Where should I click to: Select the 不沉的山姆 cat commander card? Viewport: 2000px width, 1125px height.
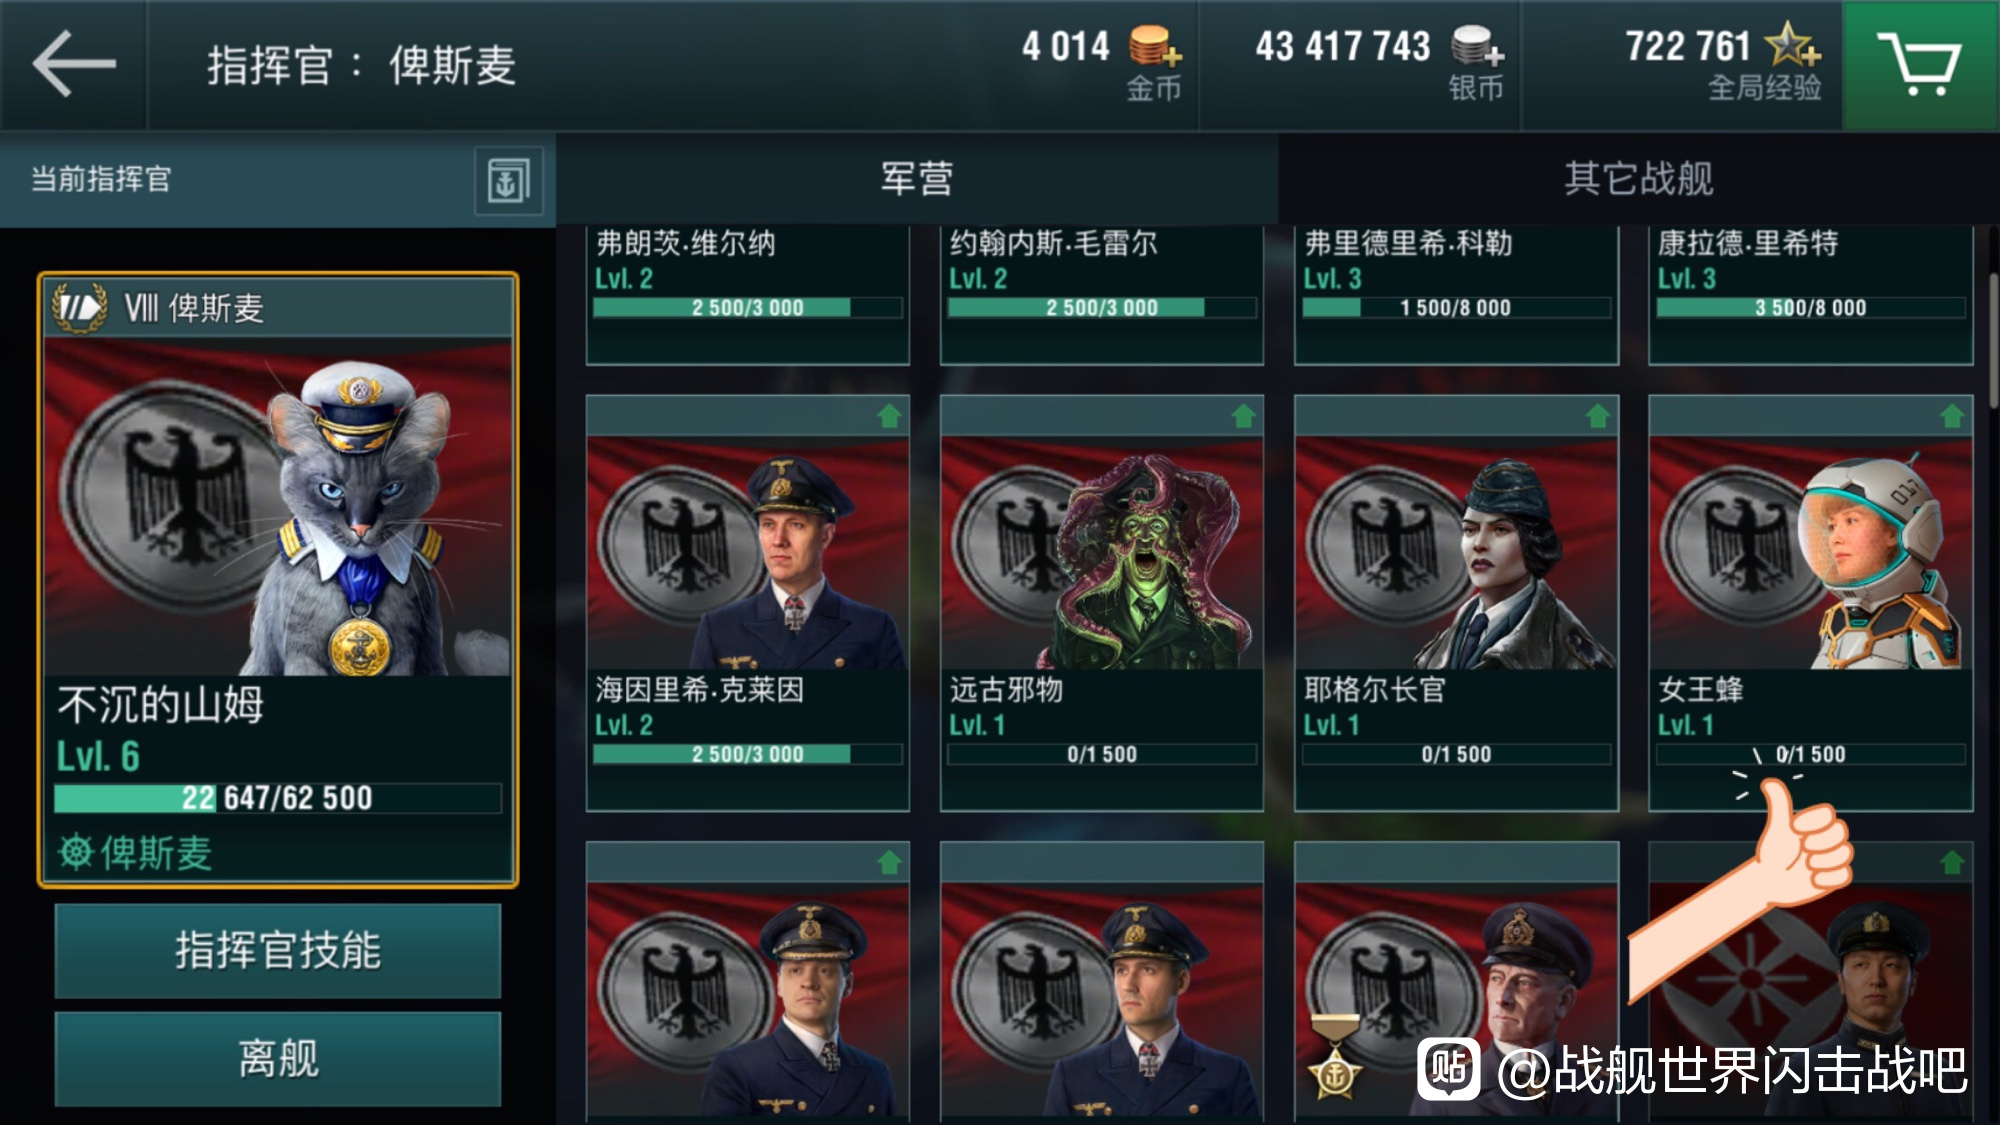tap(278, 580)
